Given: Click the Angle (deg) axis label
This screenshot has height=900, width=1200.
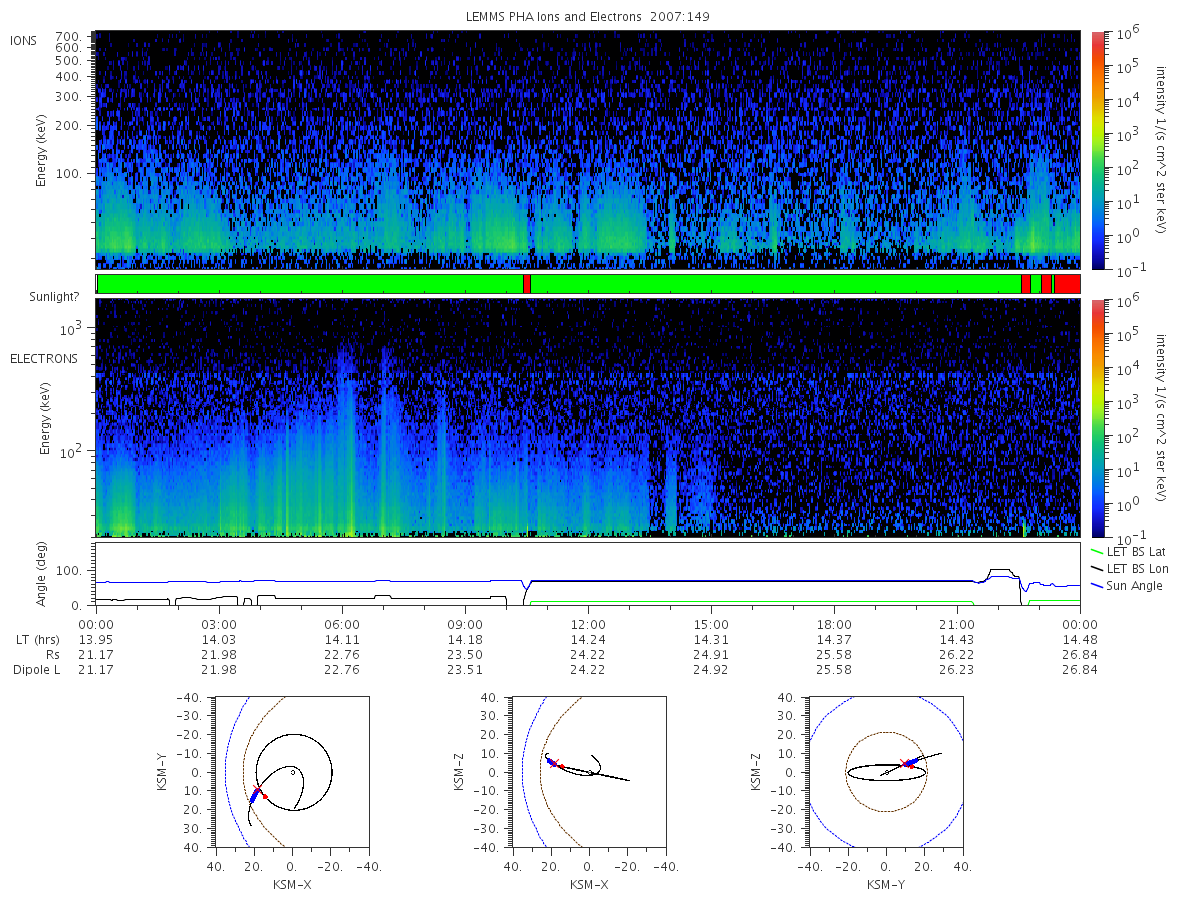Looking at the screenshot, I should 46,575.
